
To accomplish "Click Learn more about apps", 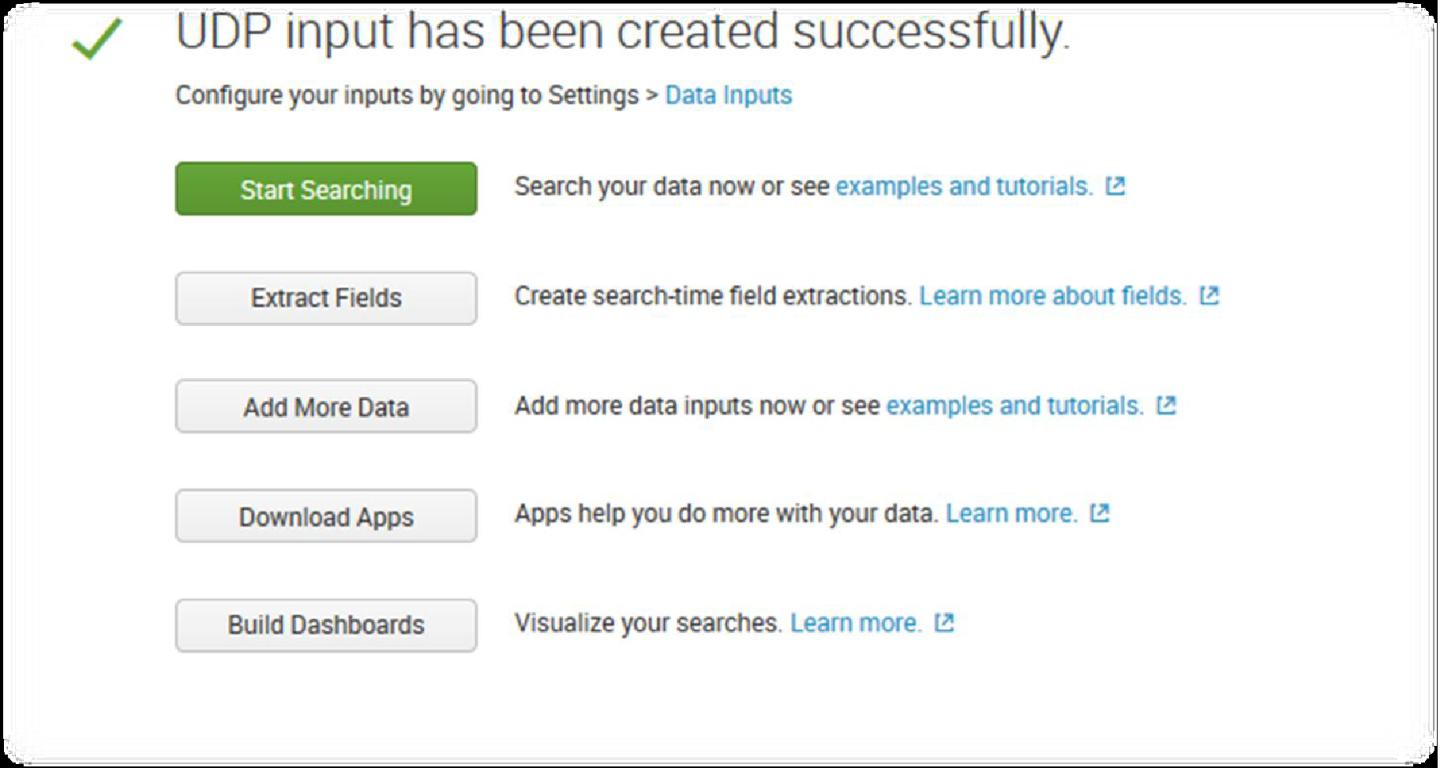I will [1010, 513].
